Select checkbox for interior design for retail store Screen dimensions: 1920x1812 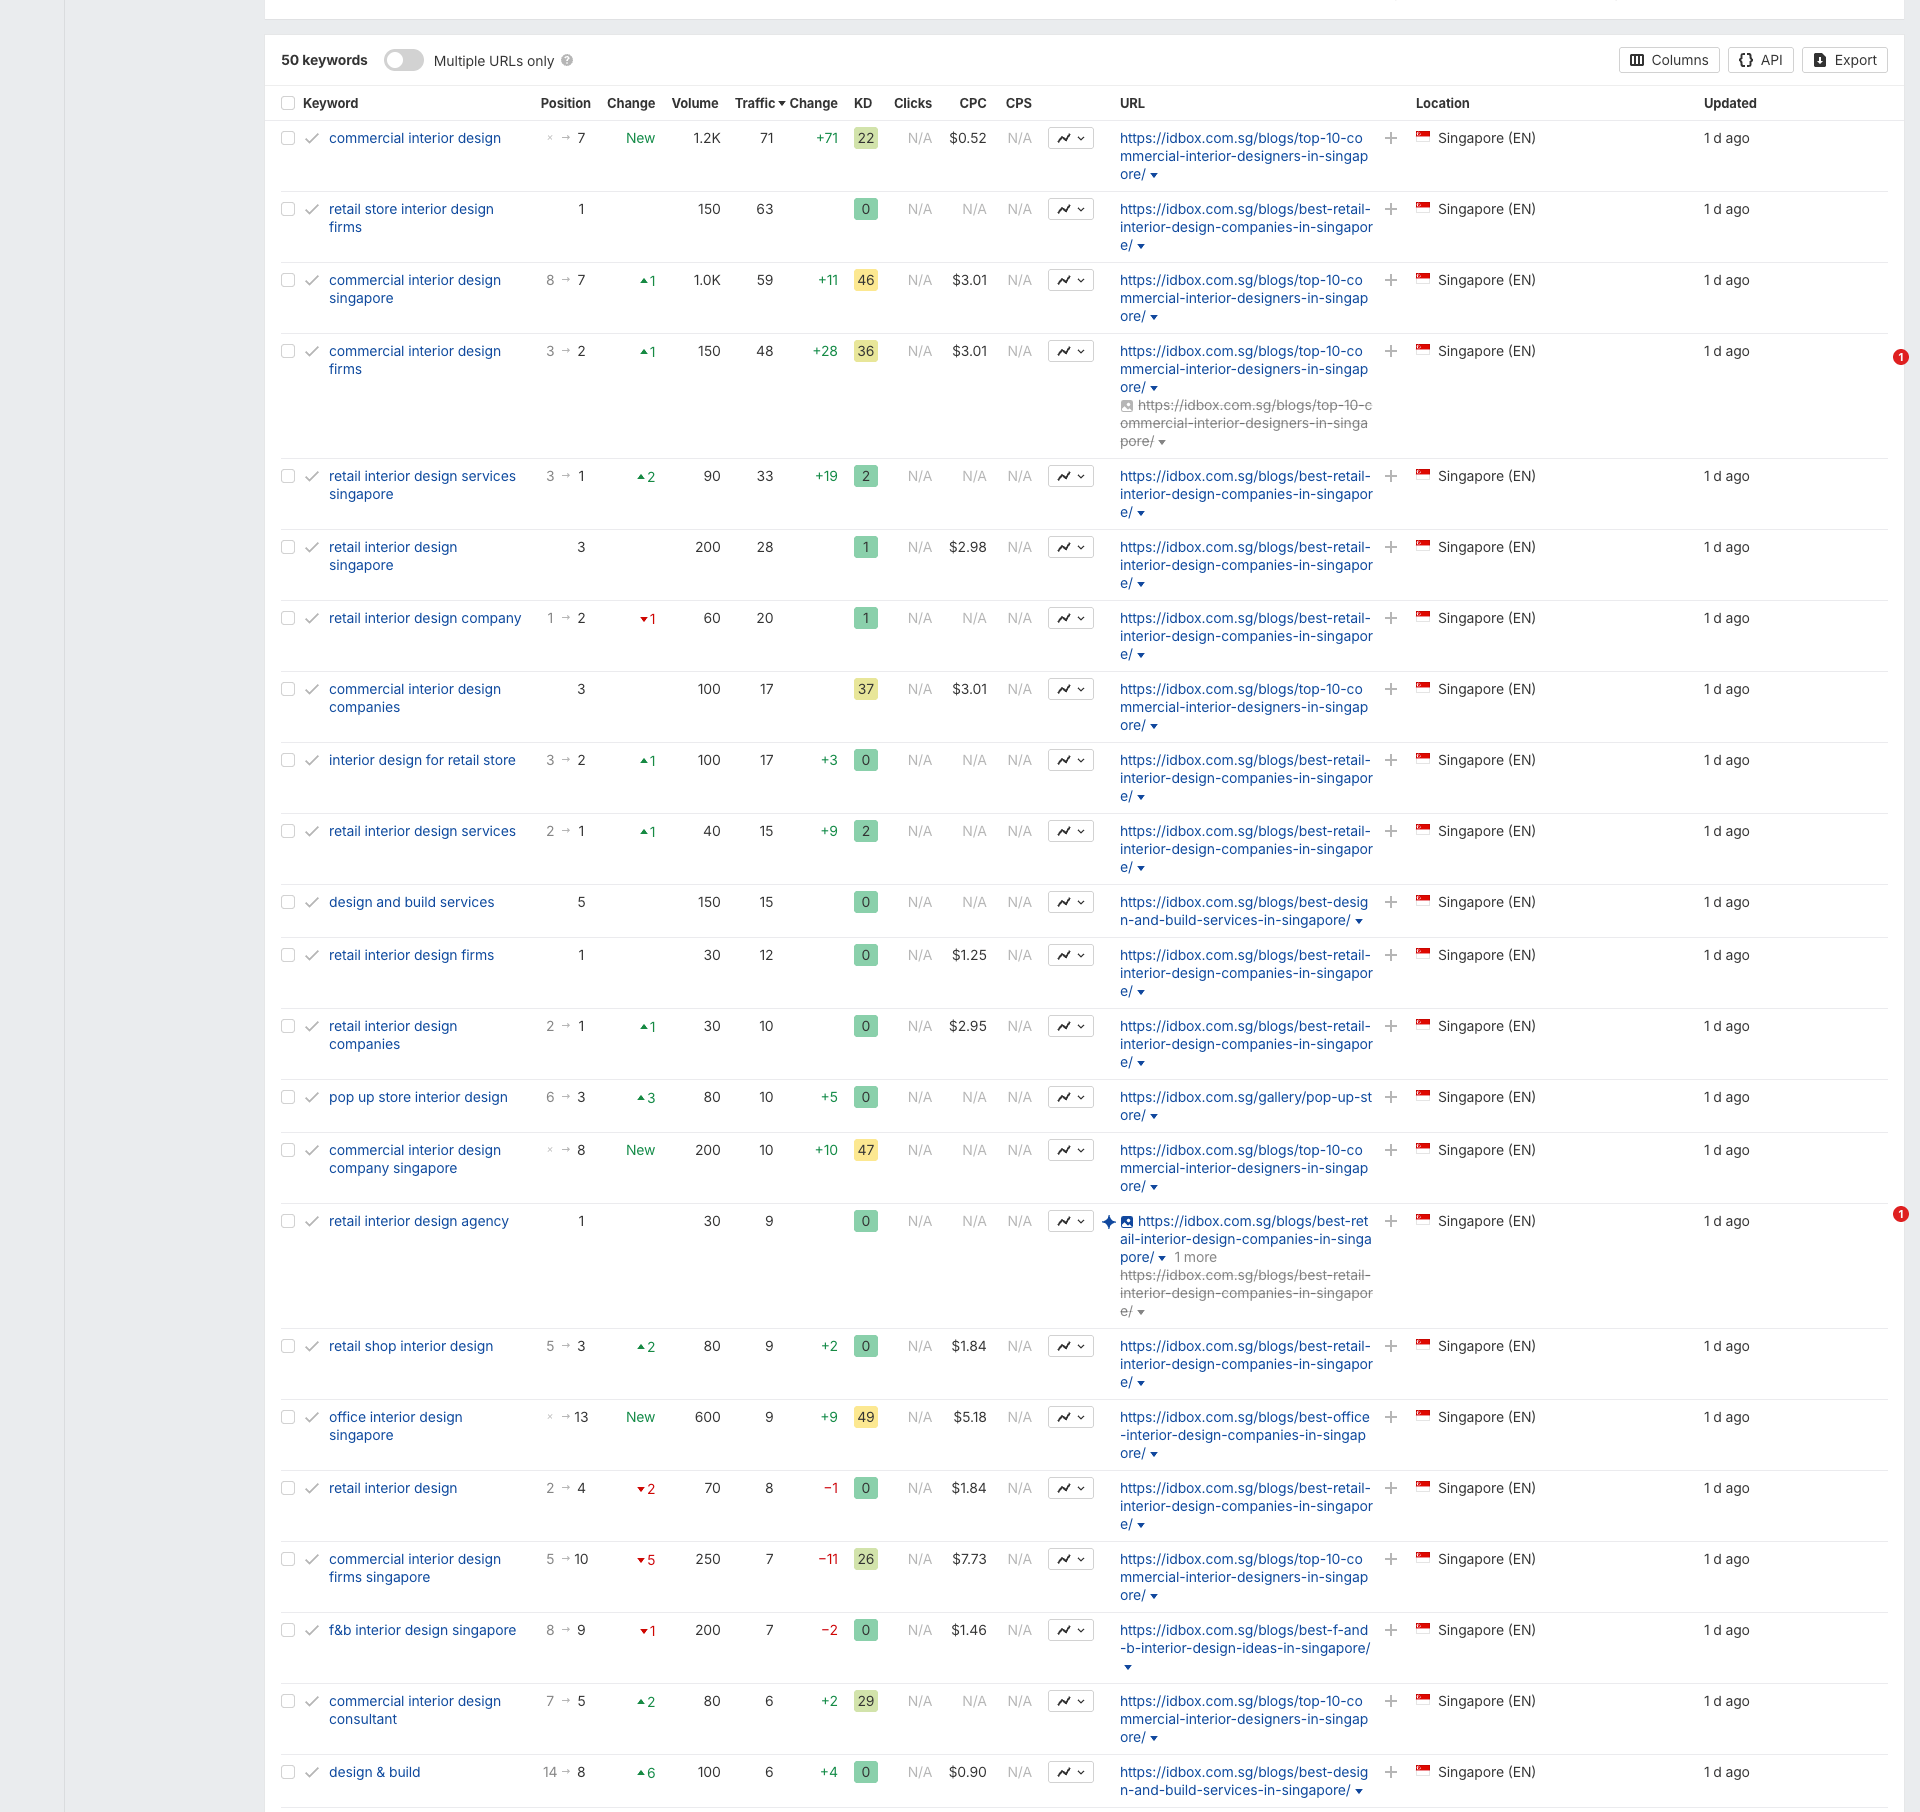point(288,760)
